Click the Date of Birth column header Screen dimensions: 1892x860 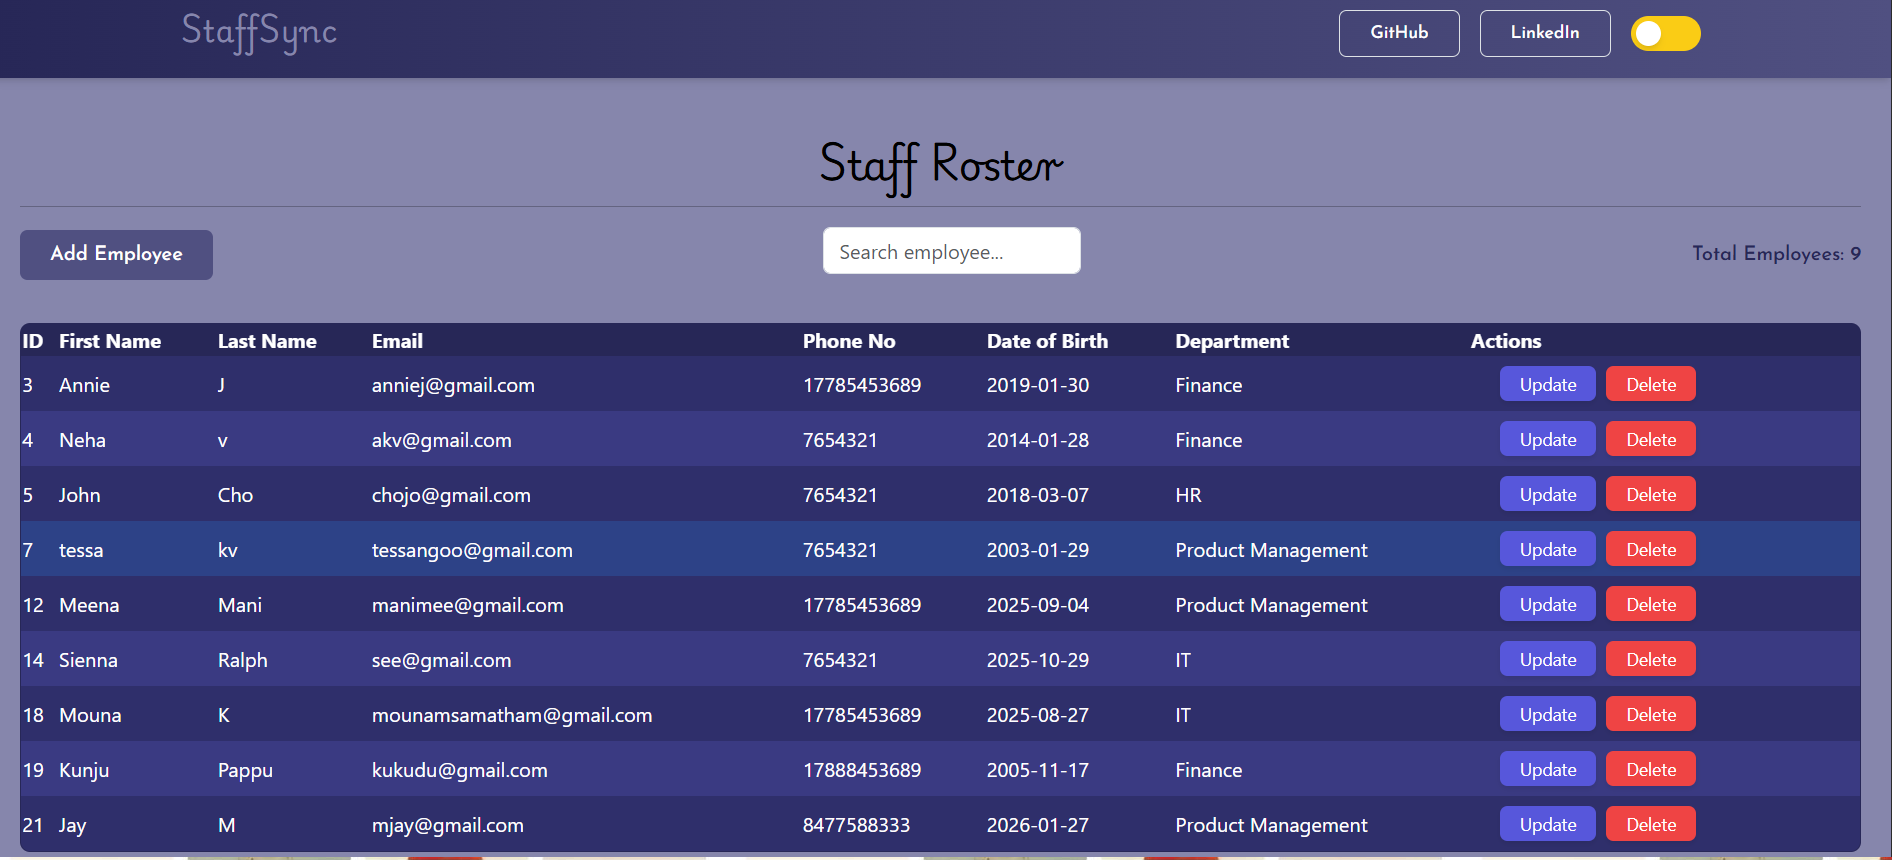[1047, 341]
